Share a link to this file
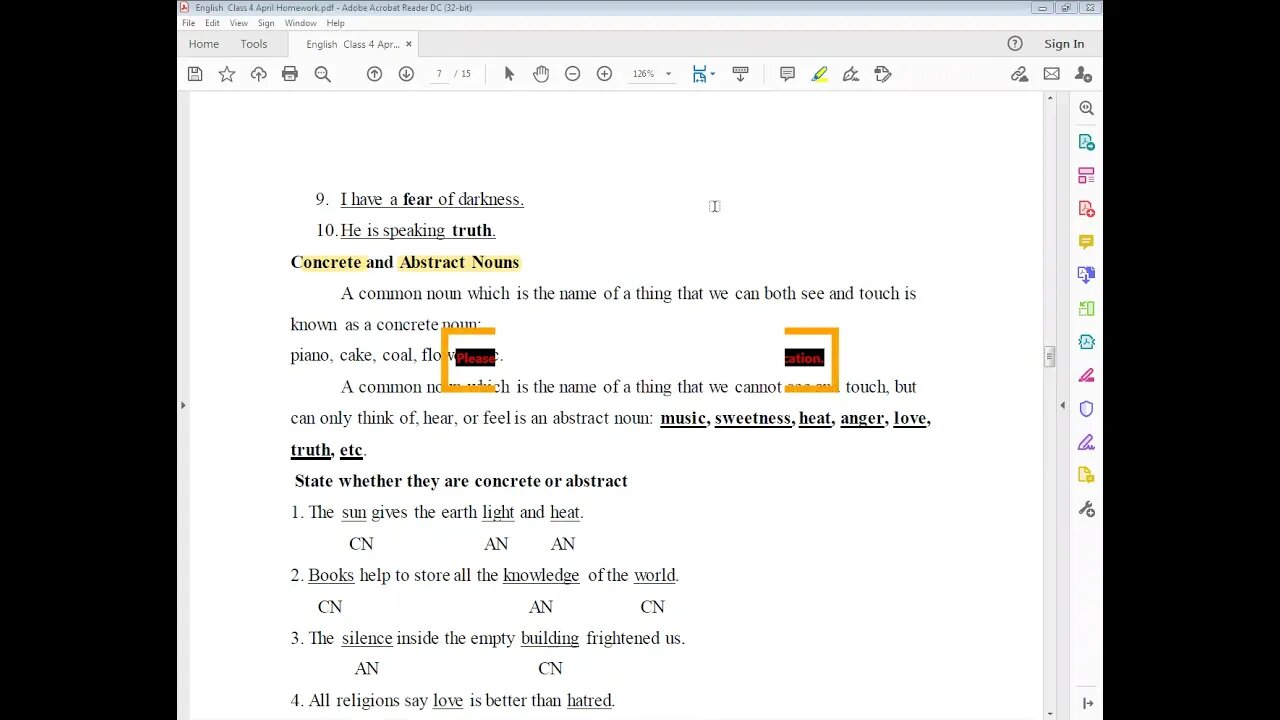The image size is (1280, 720). pos(1019,74)
